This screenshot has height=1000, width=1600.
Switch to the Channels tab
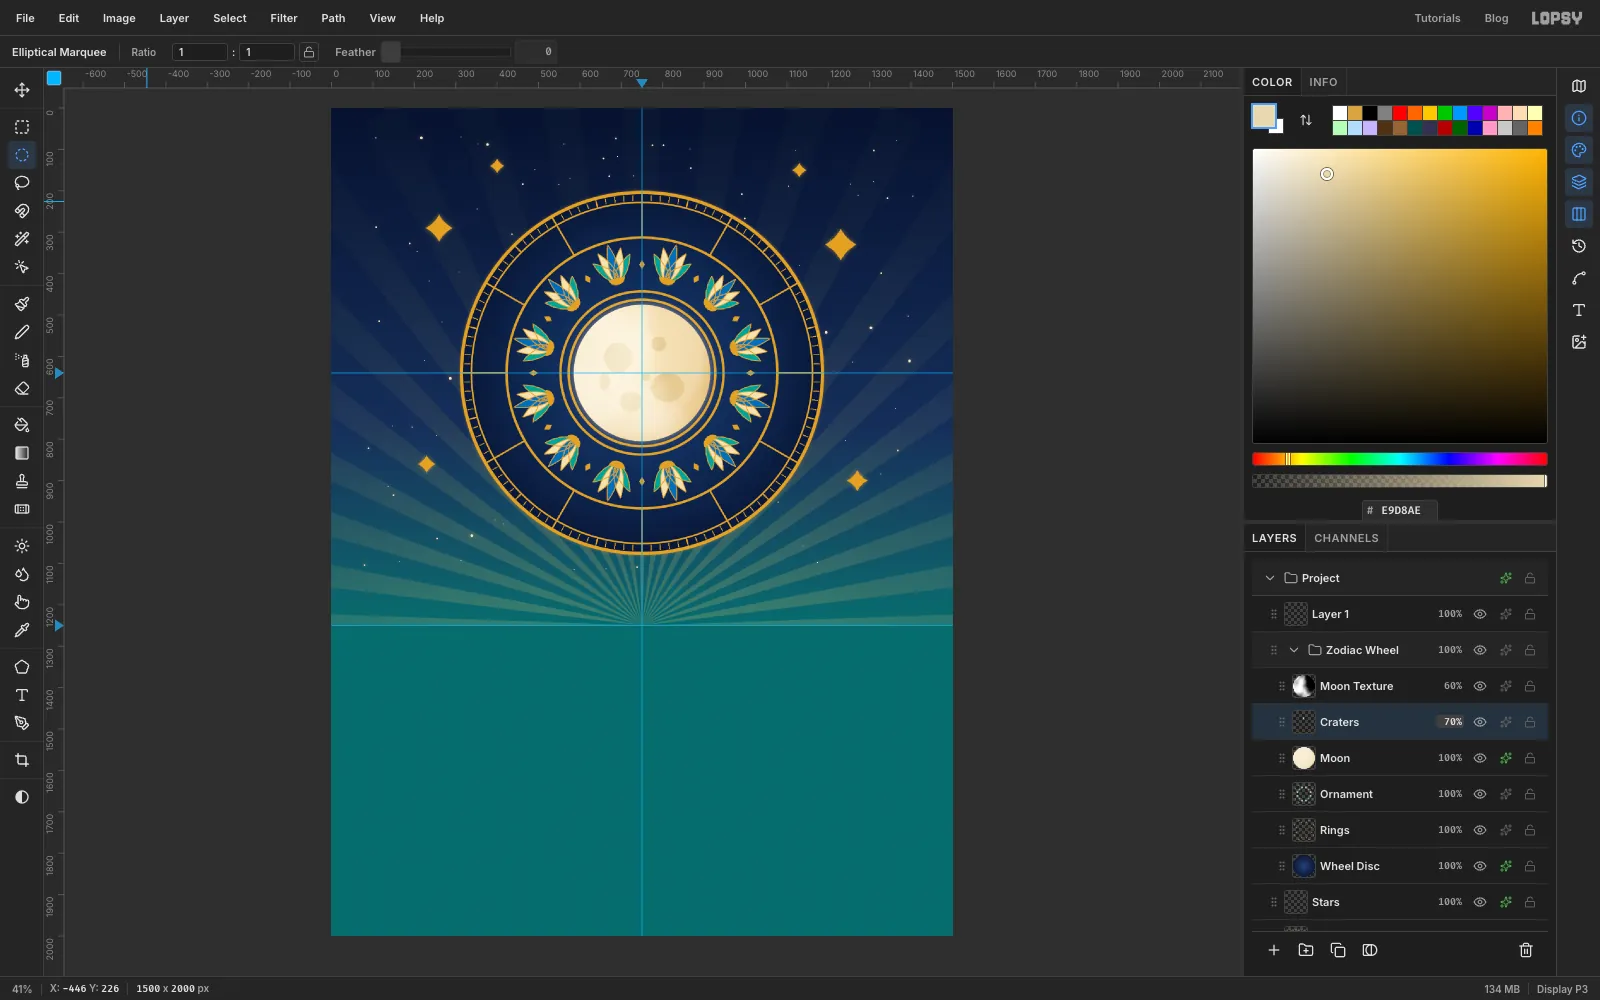1346,538
